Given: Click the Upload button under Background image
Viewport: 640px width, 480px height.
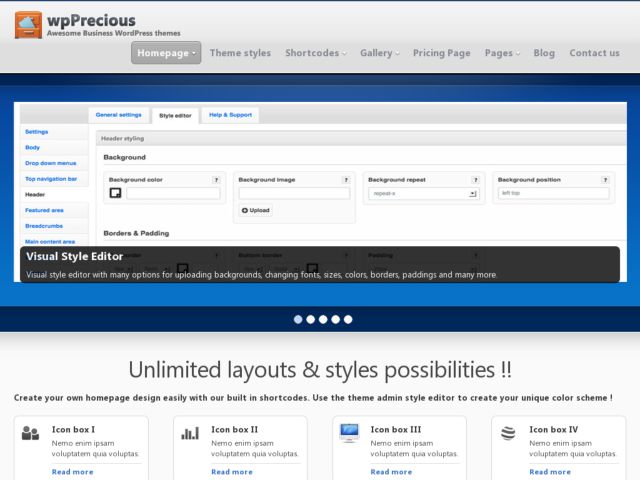Looking at the screenshot, I should coord(256,210).
